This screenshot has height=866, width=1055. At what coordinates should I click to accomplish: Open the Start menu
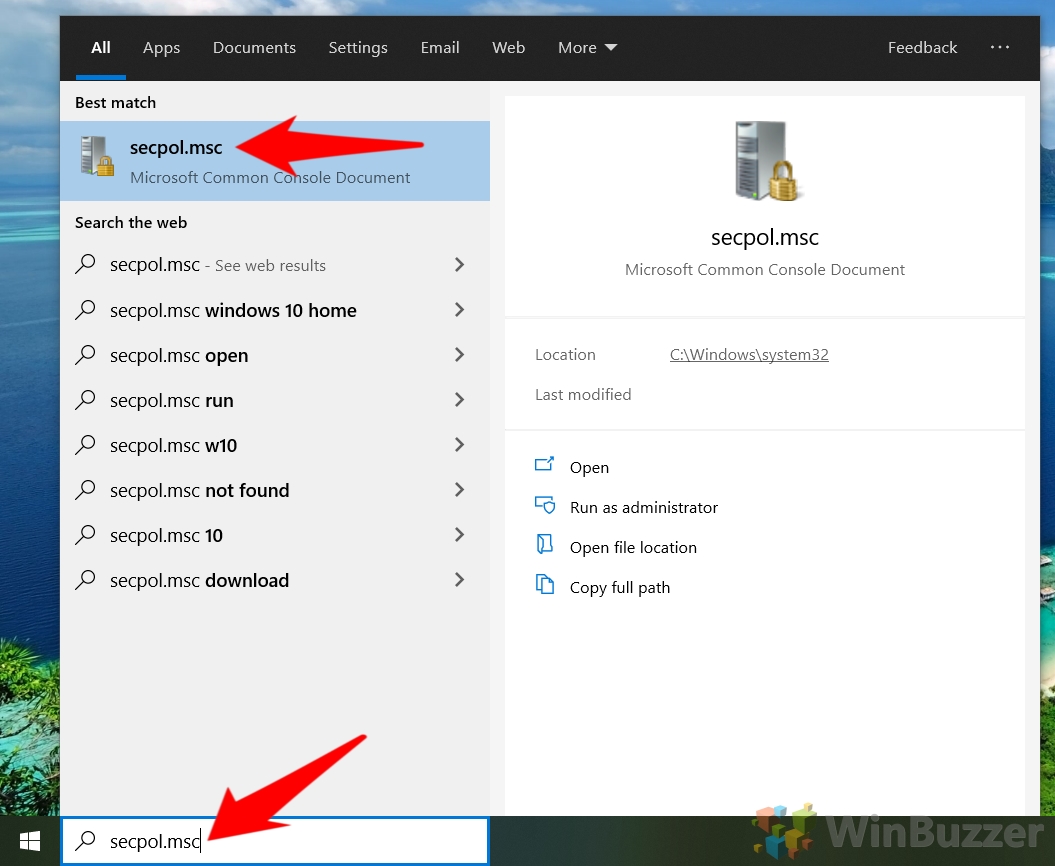29,840
